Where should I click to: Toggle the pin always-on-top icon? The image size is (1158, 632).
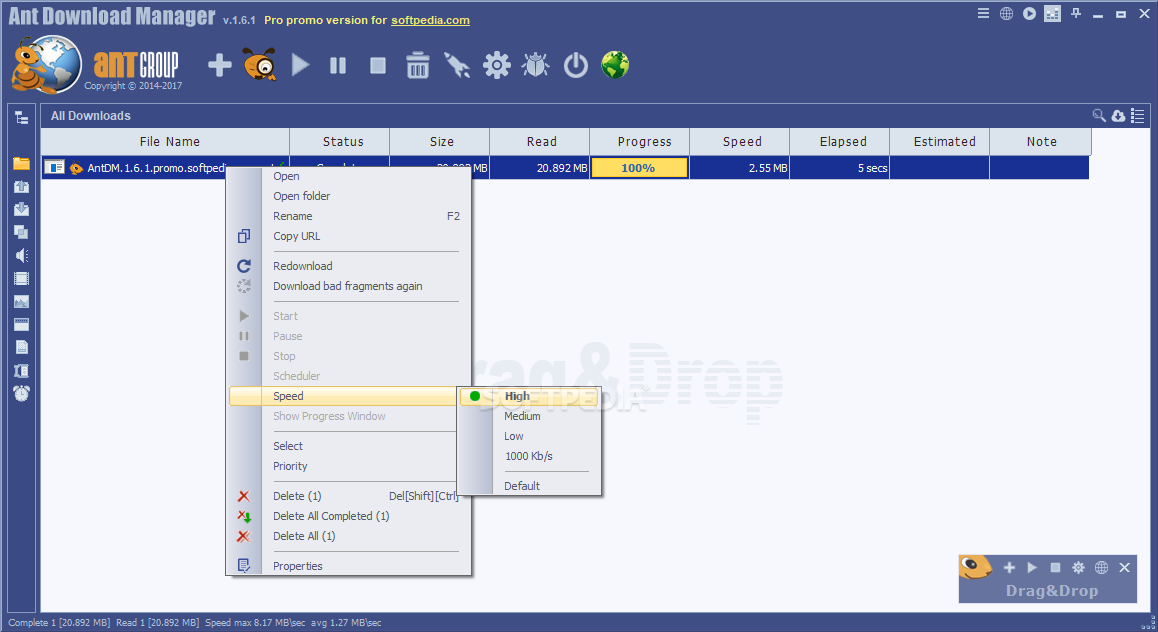tap(1076, 13)
